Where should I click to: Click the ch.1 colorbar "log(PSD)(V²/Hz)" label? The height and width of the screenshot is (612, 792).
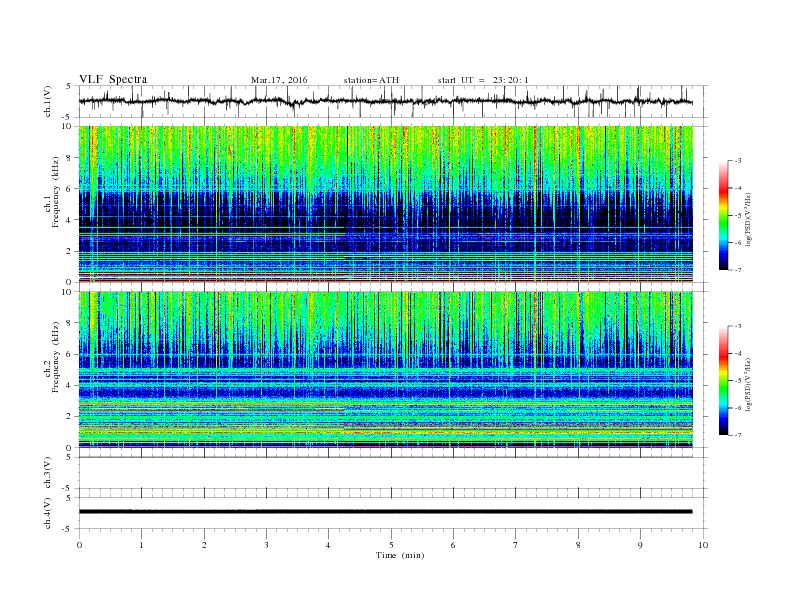(x=748, y=219)
